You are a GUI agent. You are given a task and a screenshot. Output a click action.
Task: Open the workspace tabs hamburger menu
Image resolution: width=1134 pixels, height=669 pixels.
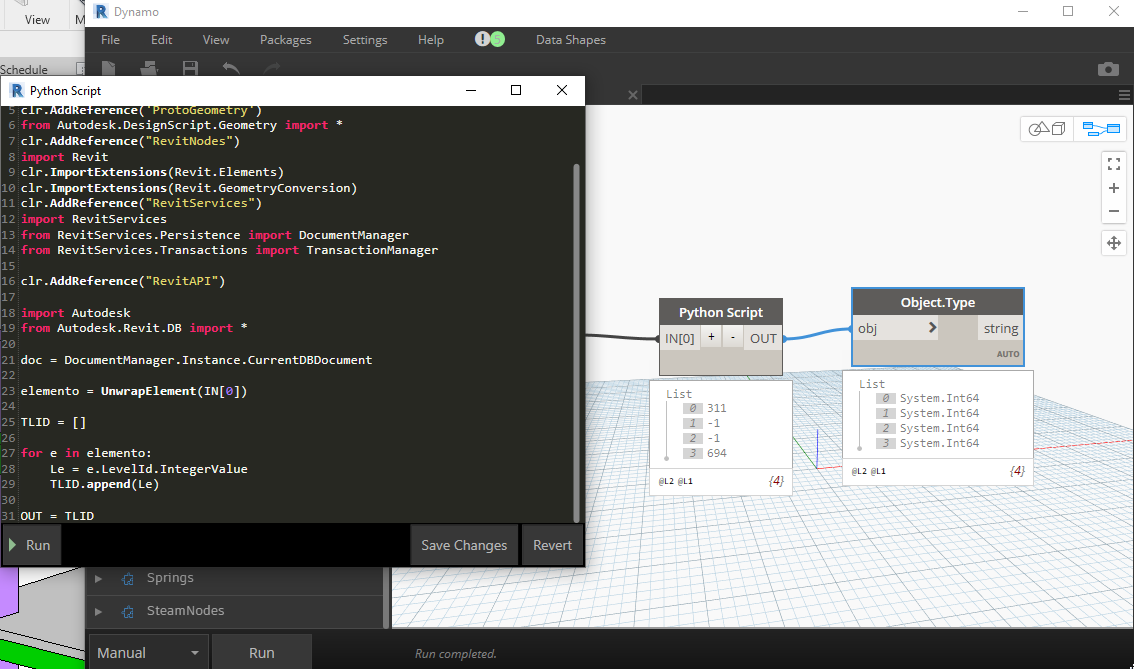pos(1124,95)
